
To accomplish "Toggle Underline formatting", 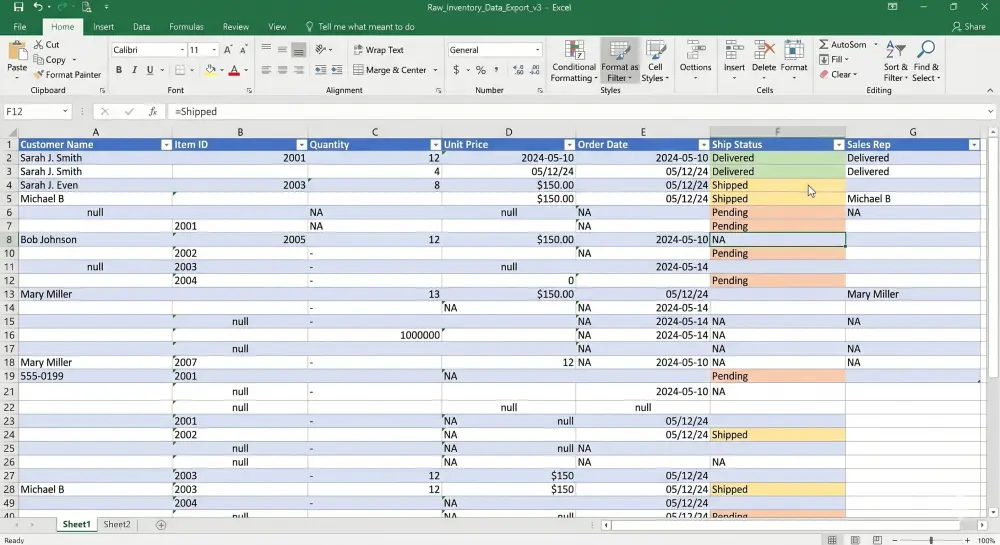I will pyautogui.click(x=150, y=70).
